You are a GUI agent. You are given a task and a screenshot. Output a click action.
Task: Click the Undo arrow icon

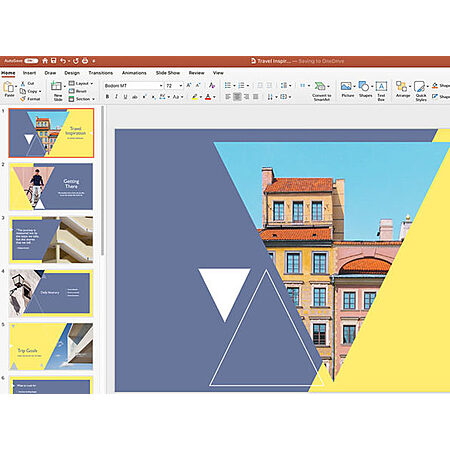tap(63, 61)
